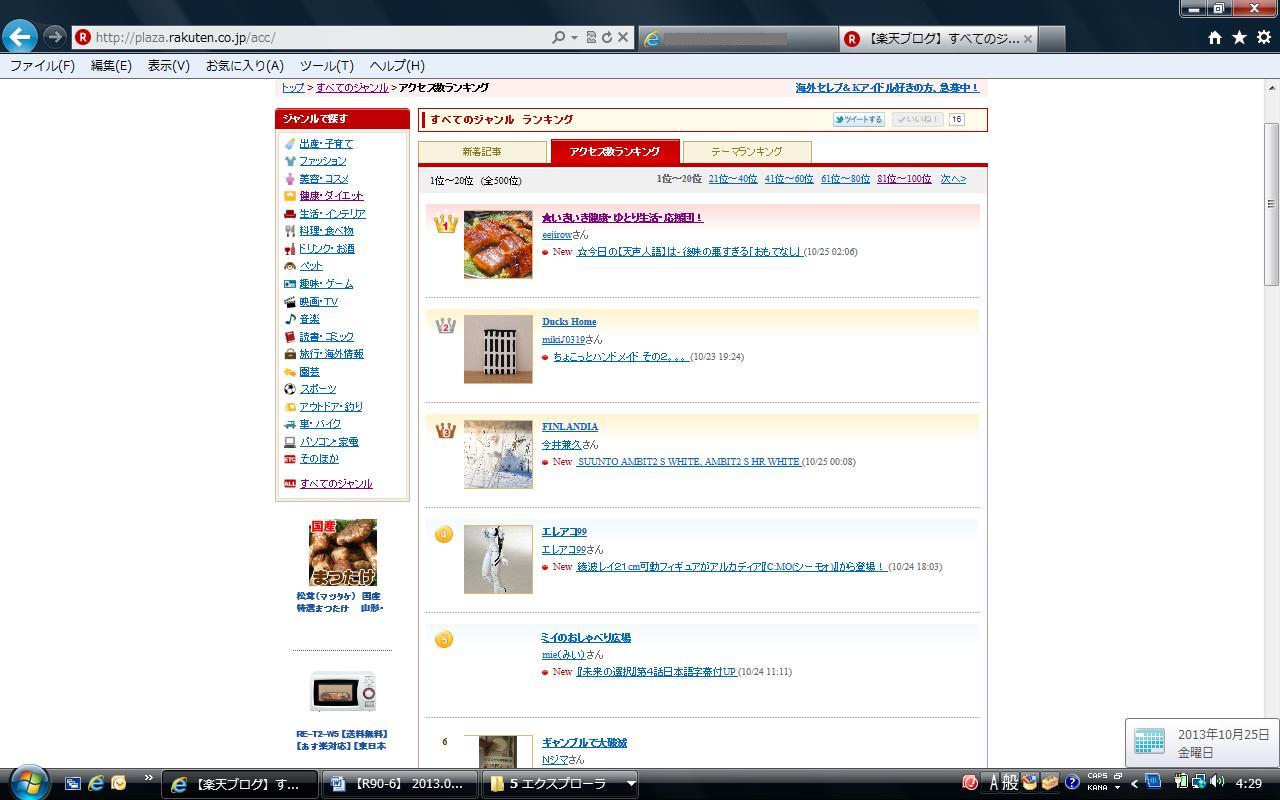The width and height of the screenshot is (1280, 800).
Task: Open the IE tools gear icon
Action: tap(1263, 37)
